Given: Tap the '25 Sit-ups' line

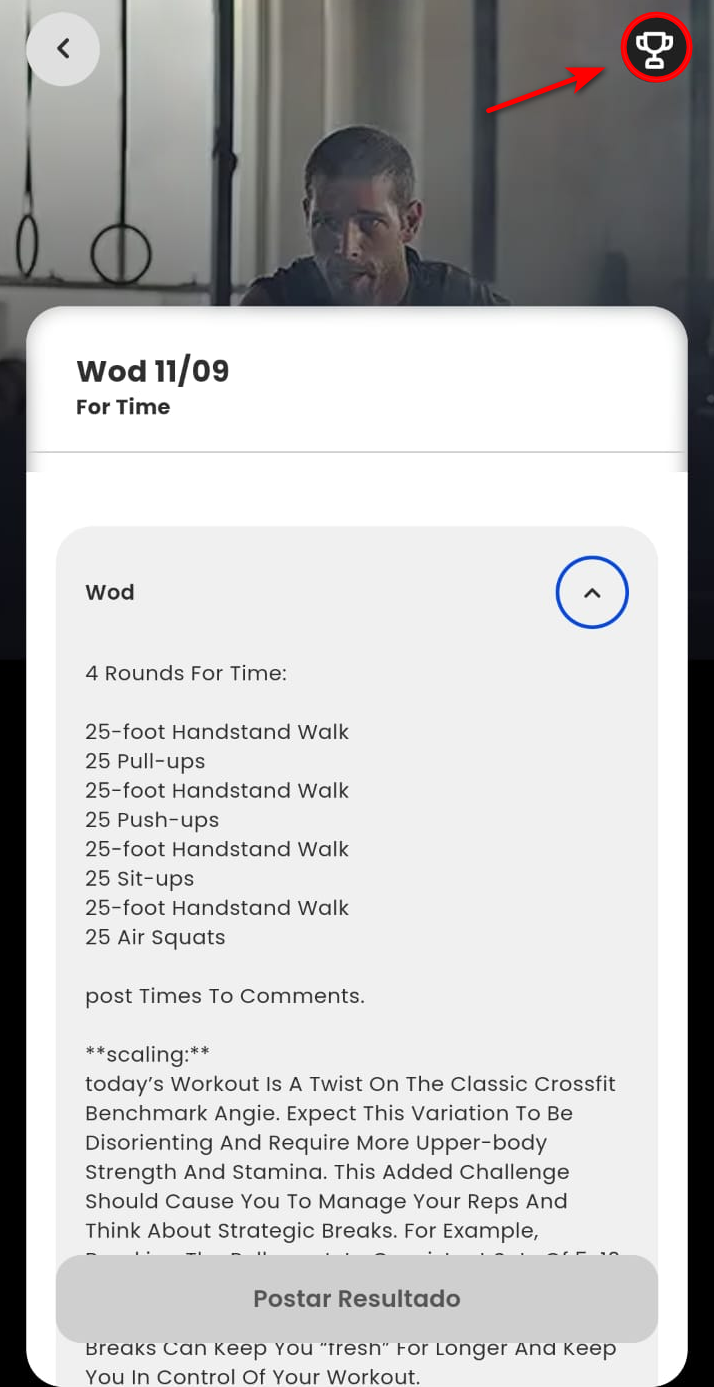Looking at the screenshot, I should pyautogui.click(x=140, y=879).
